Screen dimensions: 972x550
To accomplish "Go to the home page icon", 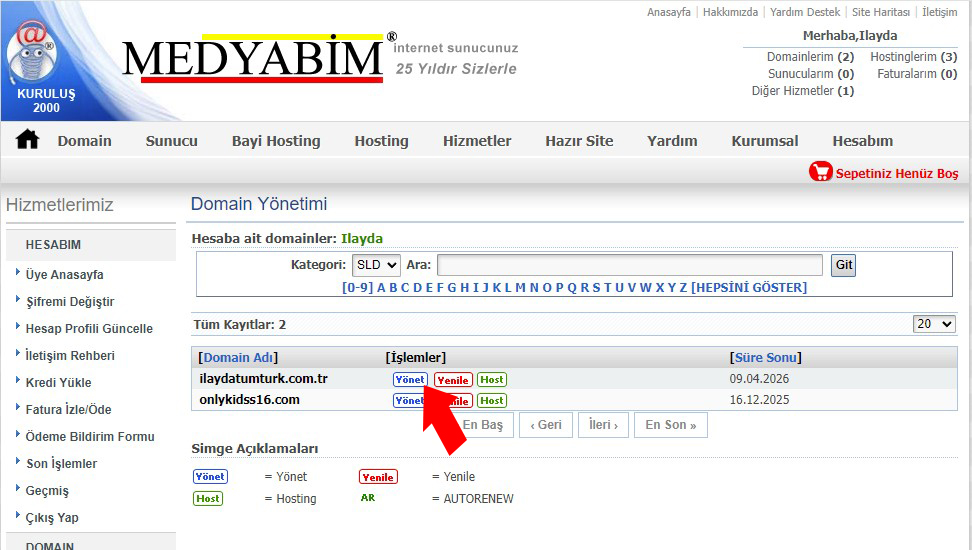I will [27, 140].
